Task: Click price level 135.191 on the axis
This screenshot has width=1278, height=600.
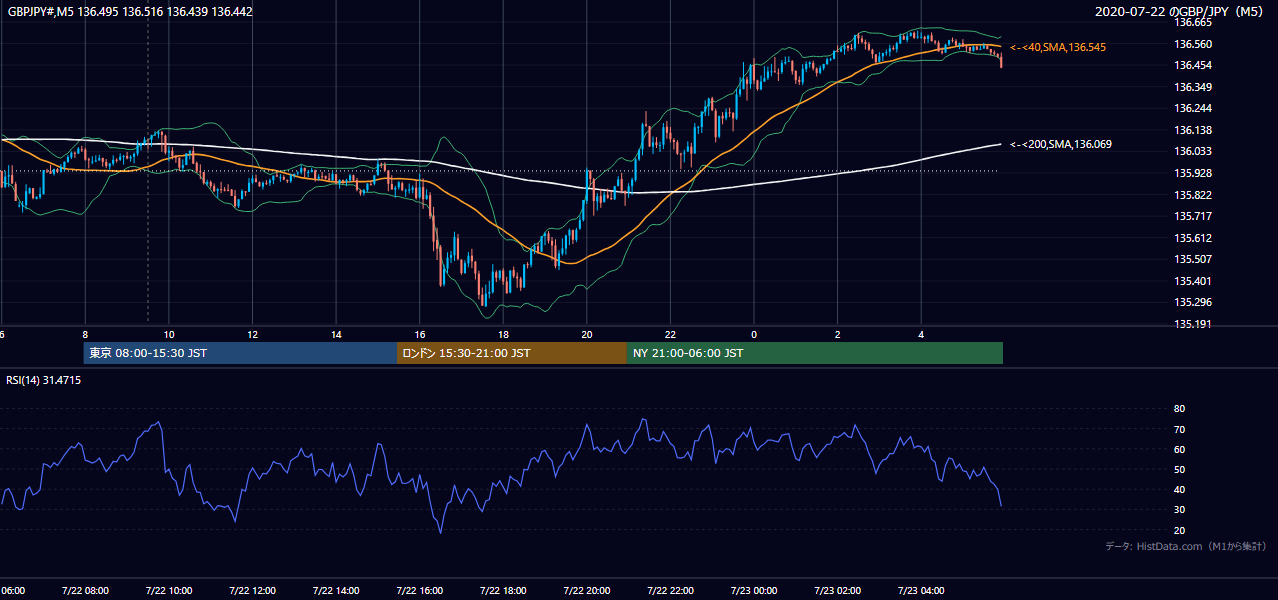Action: (1193, 324)
